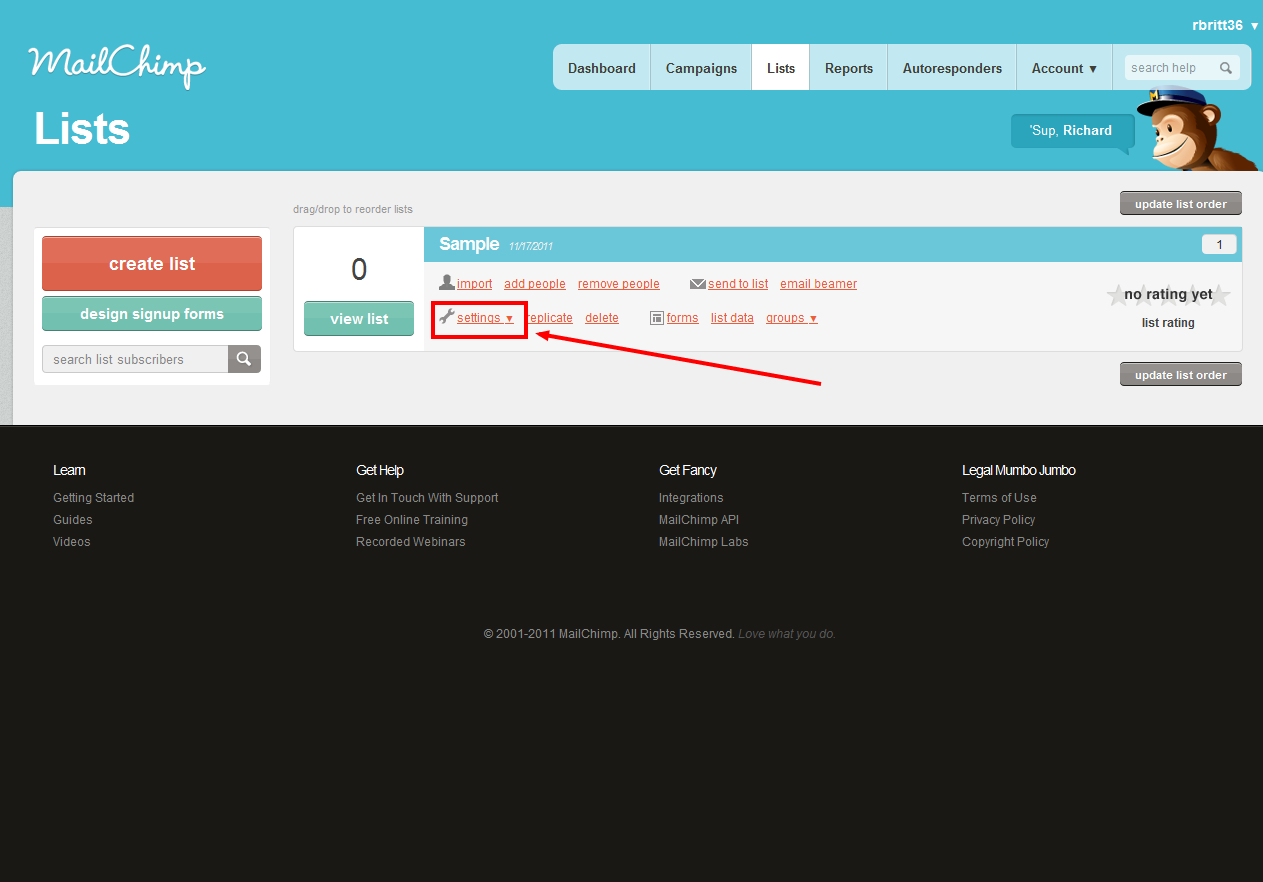Open the Autoresponders tab
Image resolution: width=1263 pixels, height=882 pixels.
click(x=952, y=68)
